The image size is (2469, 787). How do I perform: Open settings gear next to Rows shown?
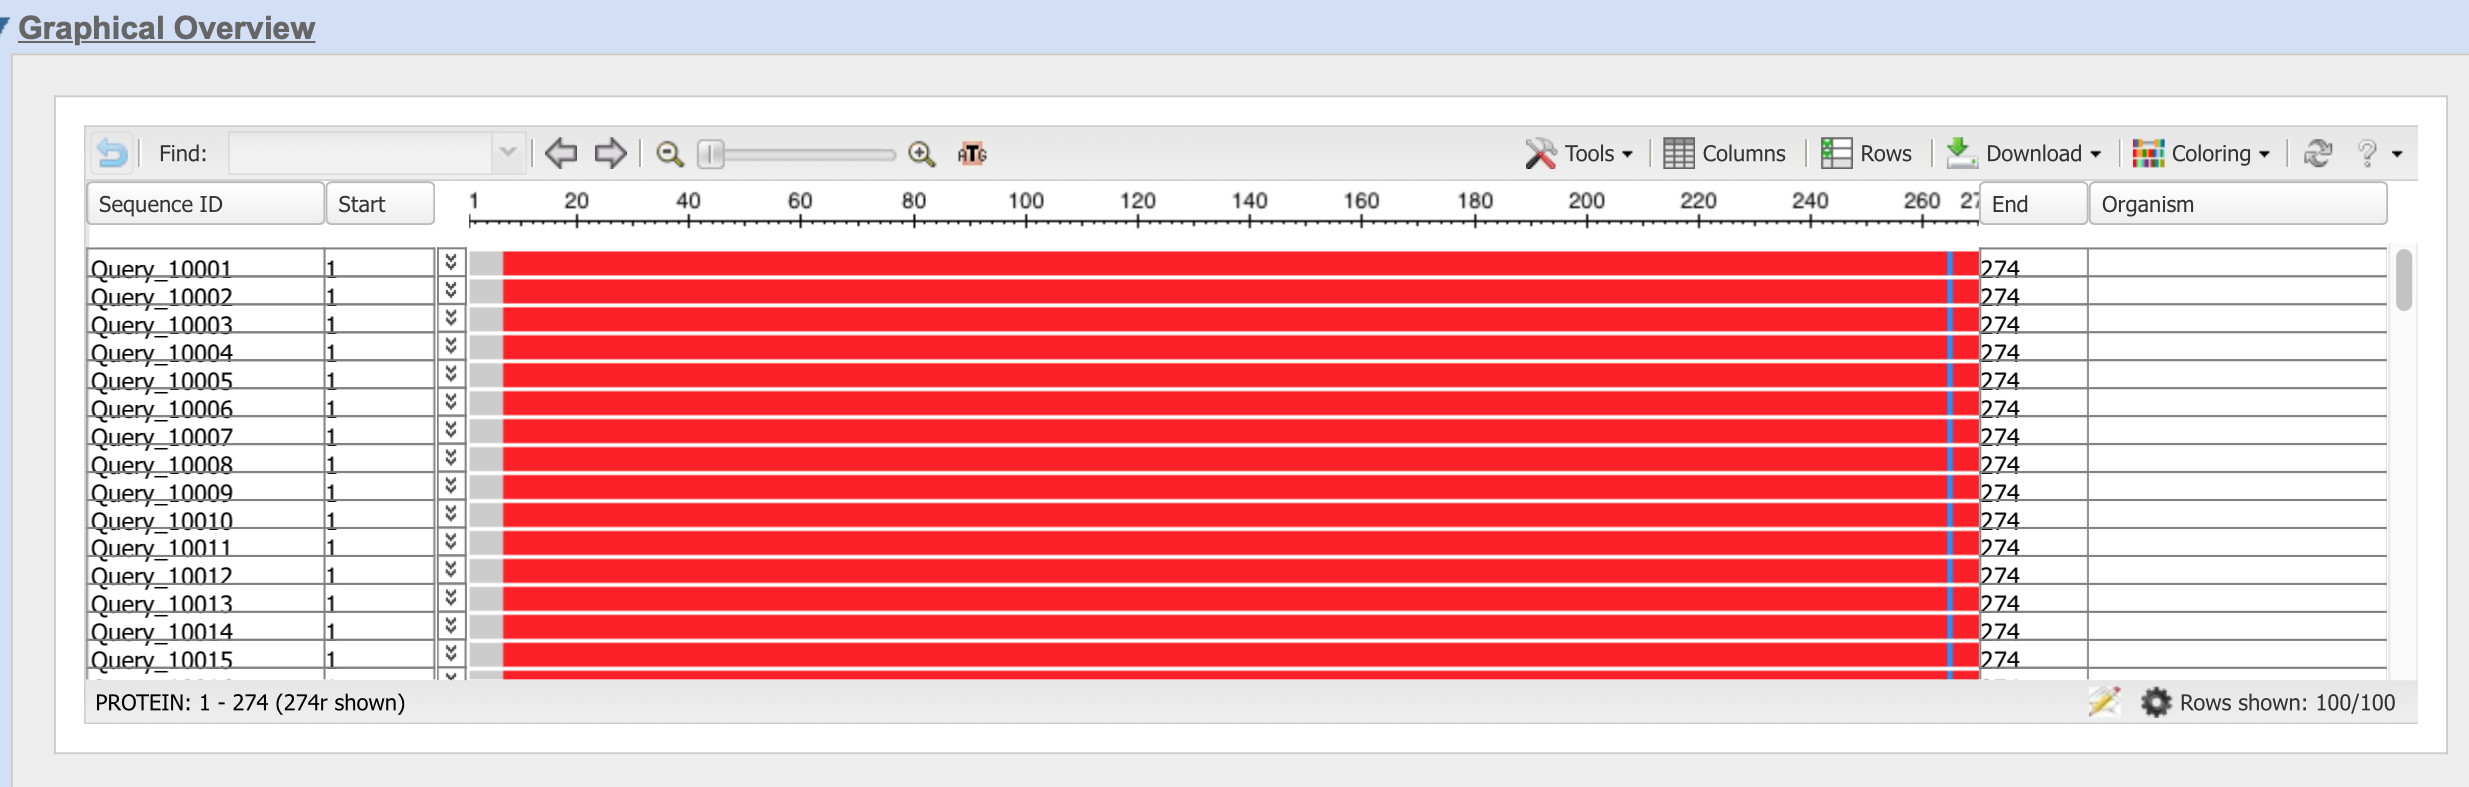(2156, 702)
